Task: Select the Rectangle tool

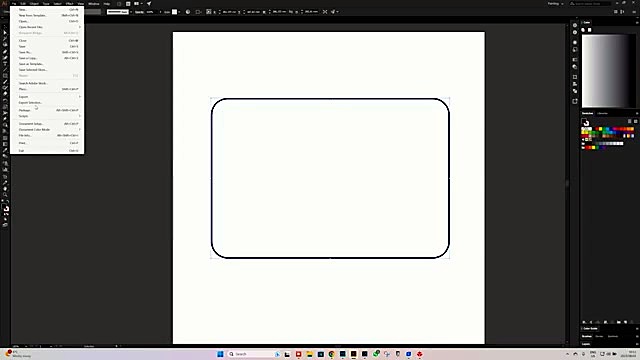Action: 5,76
